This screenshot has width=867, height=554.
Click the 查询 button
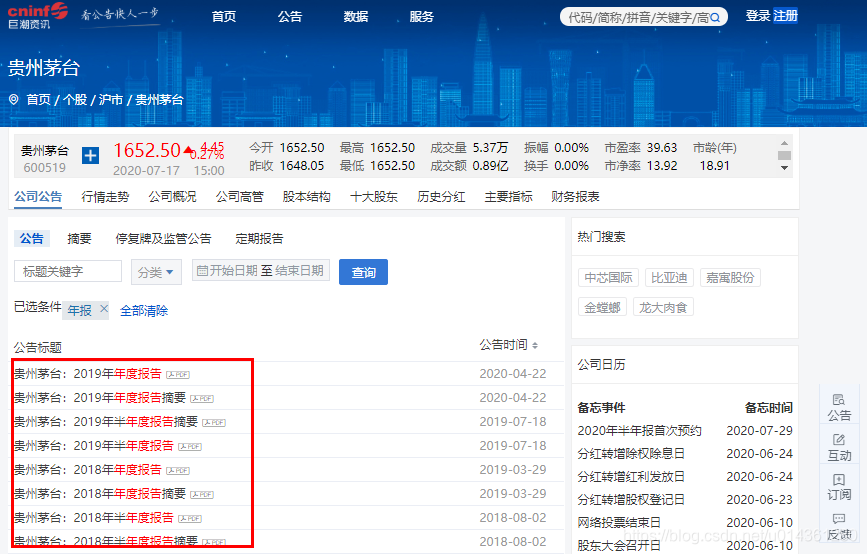[363, 272]
